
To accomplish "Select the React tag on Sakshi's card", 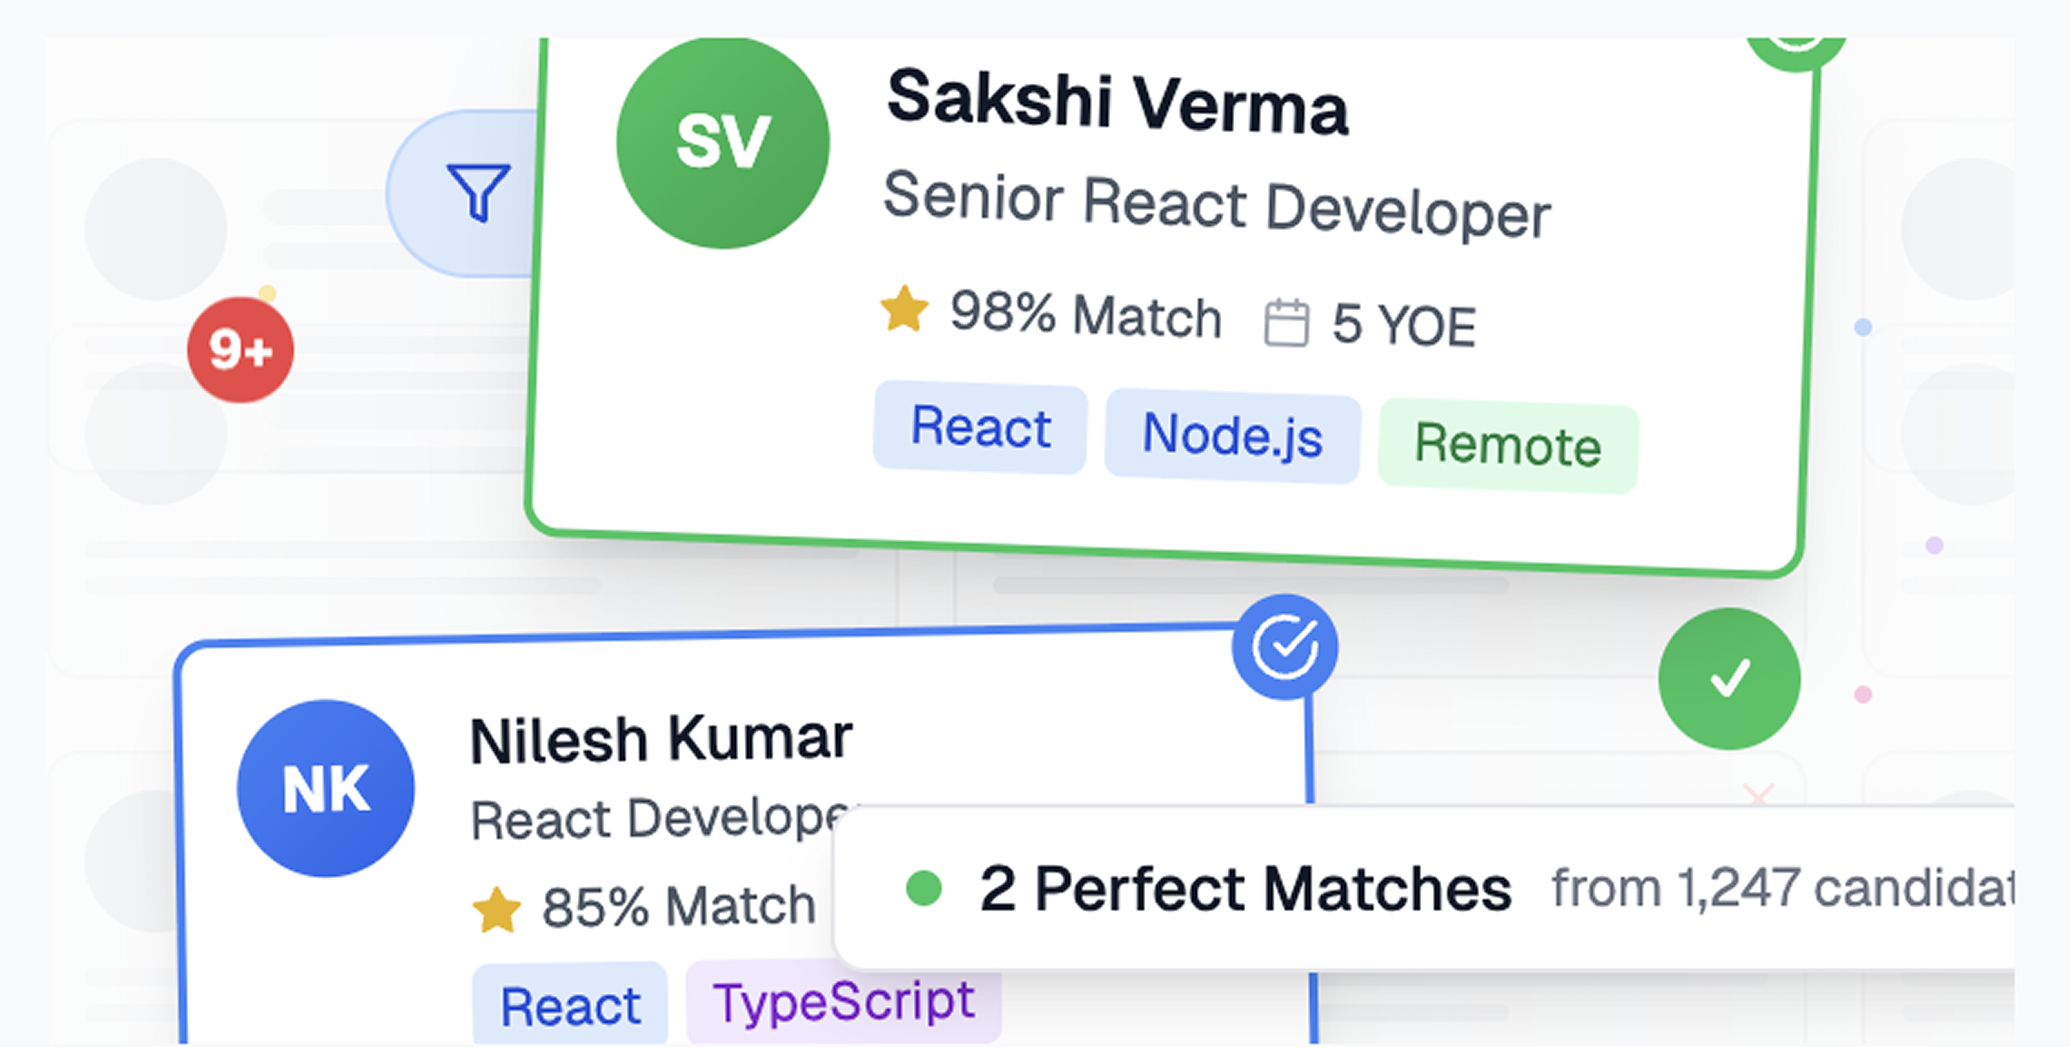I will (980, 428).
